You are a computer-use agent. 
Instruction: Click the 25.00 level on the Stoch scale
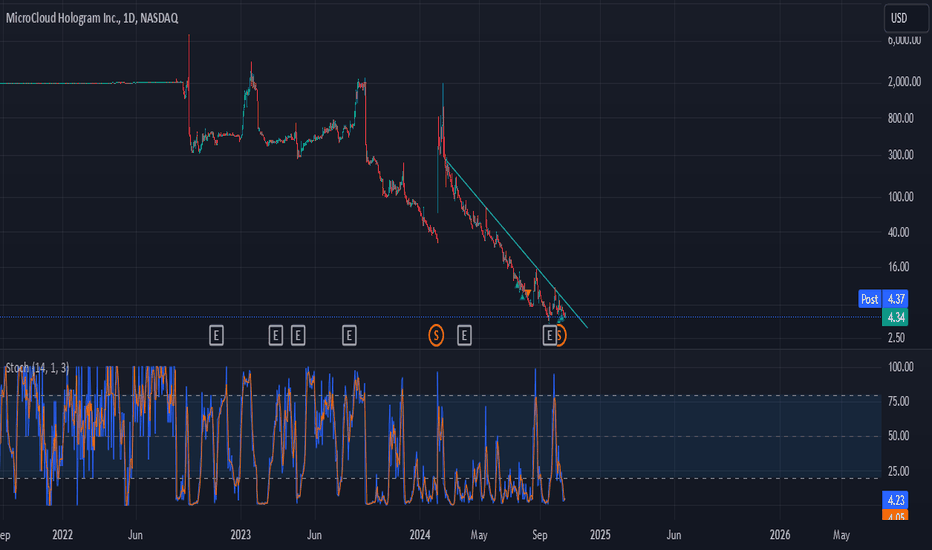[x=898, y=471]
